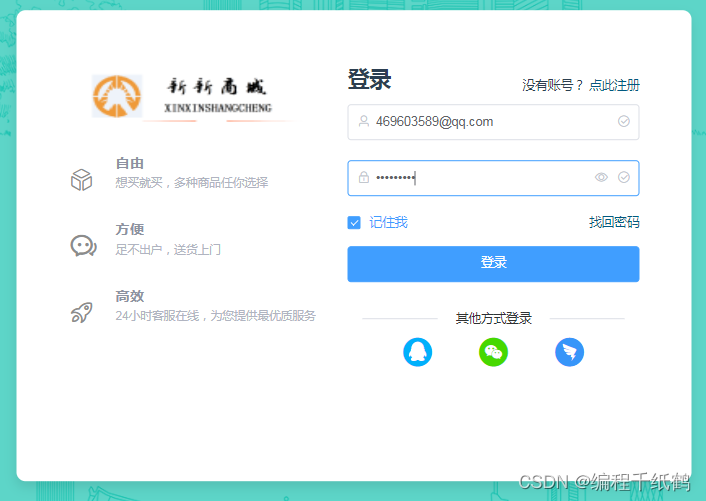Open the 点此注册 registration link

(x=614, y=85)
